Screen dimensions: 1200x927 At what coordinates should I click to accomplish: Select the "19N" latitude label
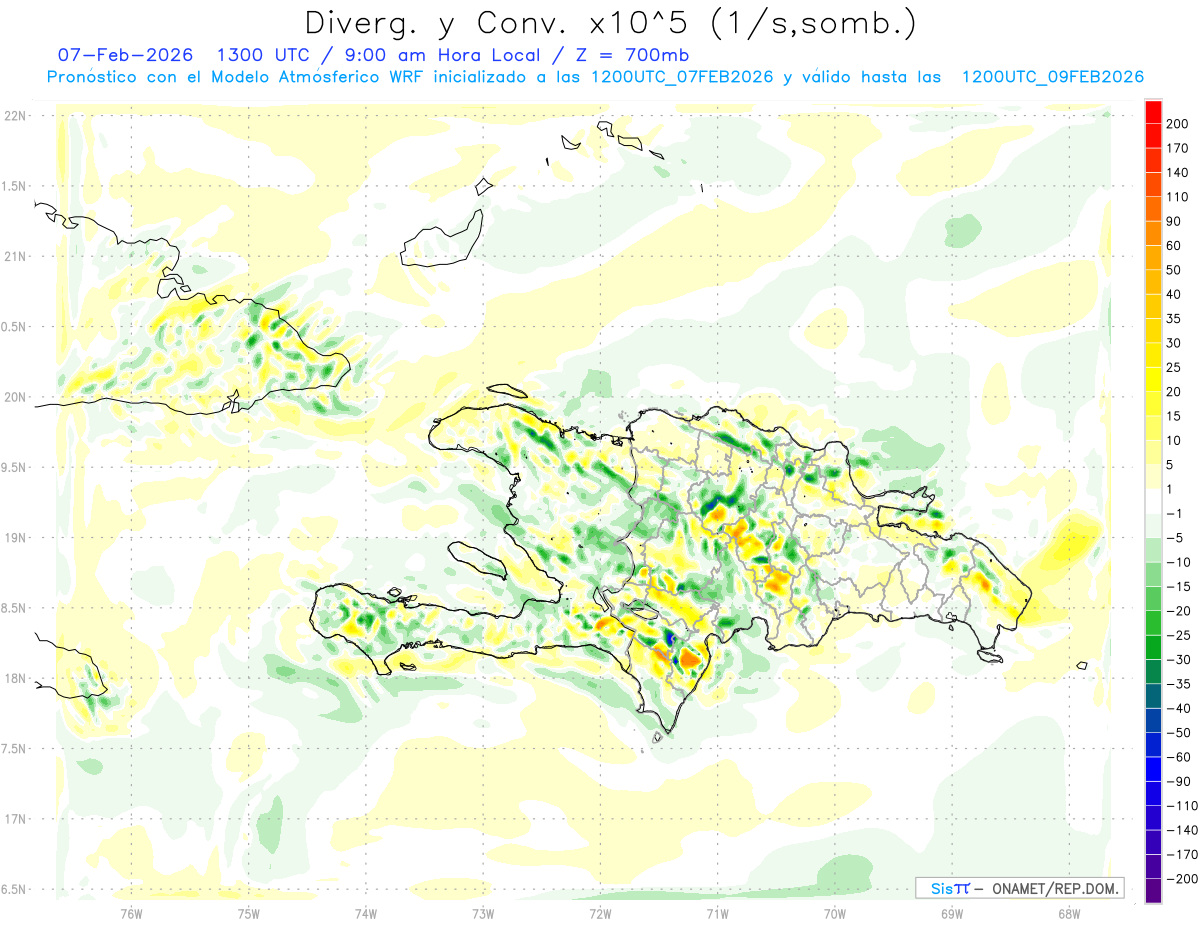[x=15, y=538]
